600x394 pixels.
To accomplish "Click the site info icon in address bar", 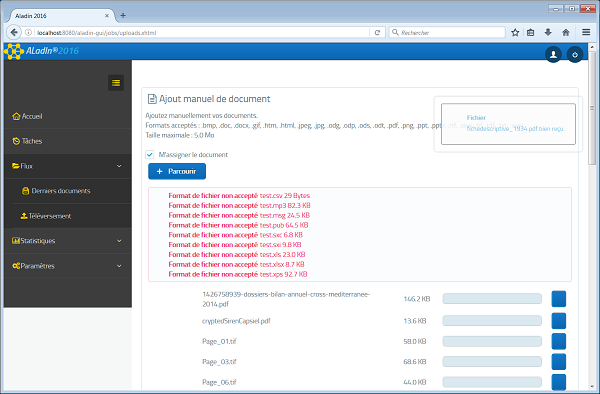I will pyautogui.click(x=28, y=33).
